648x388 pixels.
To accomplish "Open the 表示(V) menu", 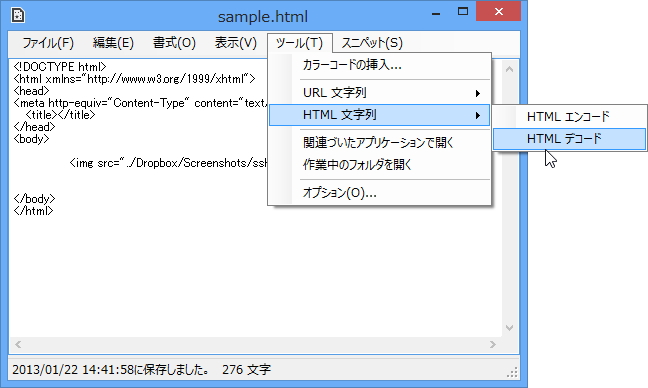I will coord(236,43).
